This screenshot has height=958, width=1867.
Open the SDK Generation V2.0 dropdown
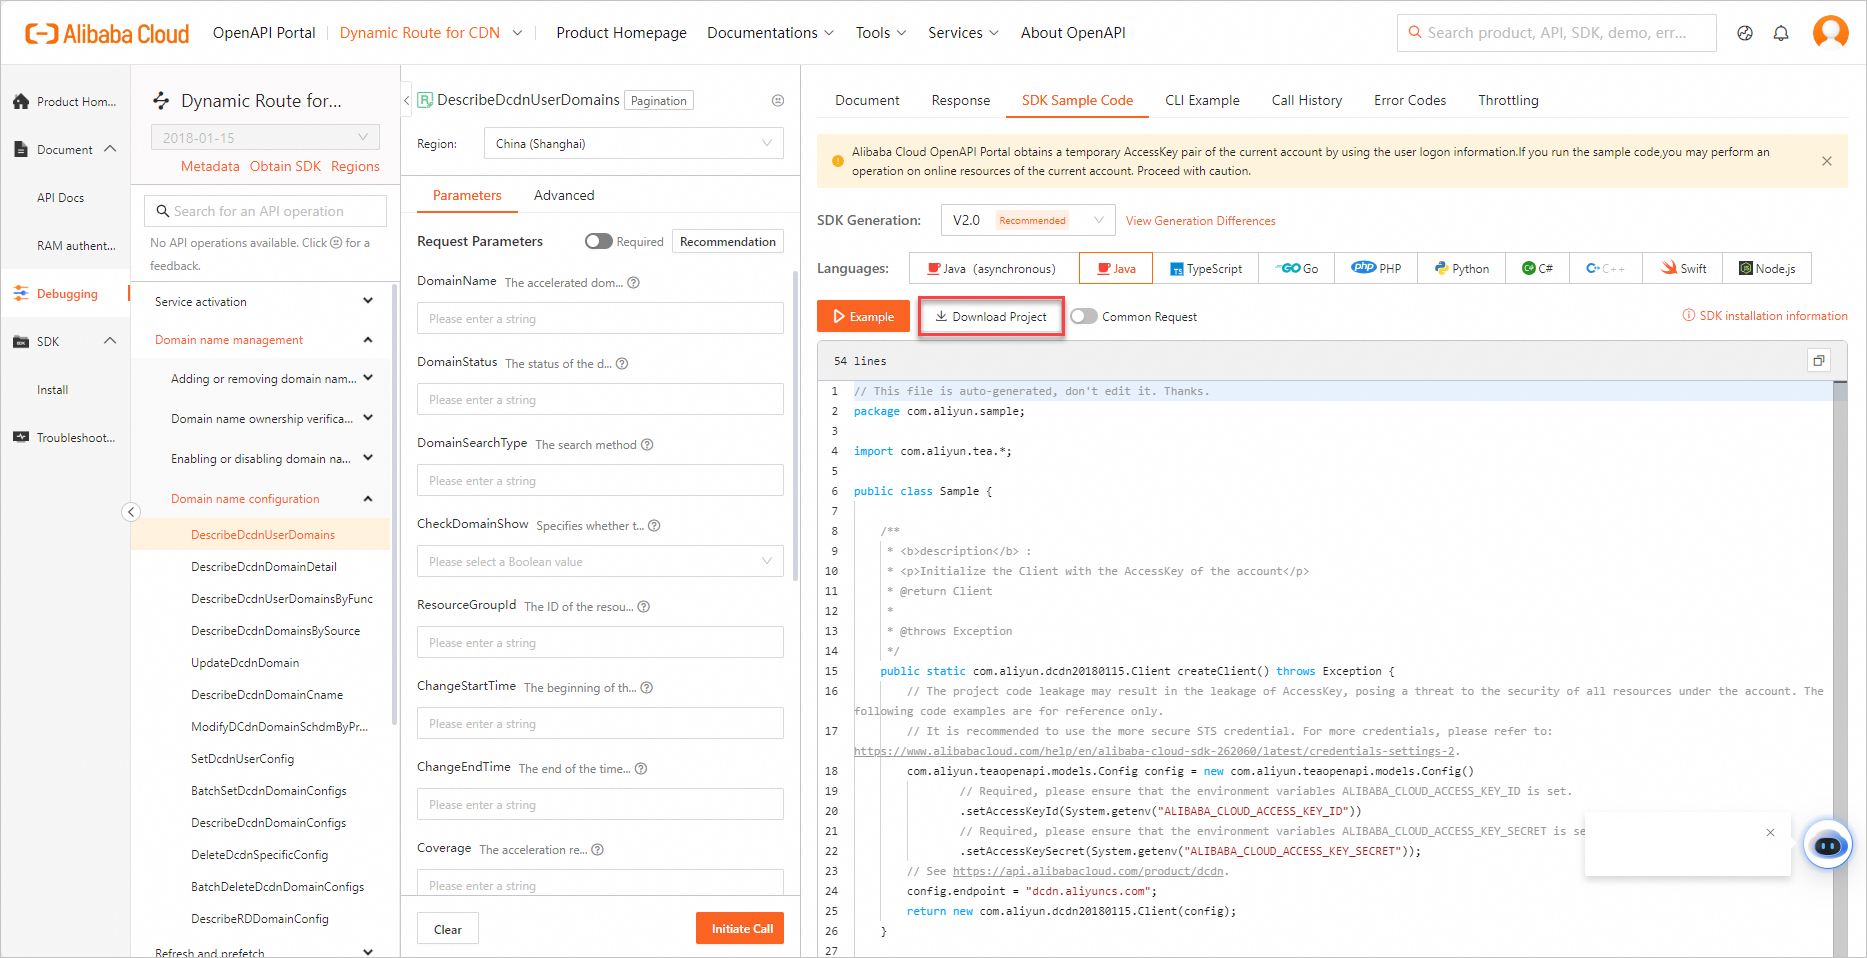click(x=1027, y=220)
